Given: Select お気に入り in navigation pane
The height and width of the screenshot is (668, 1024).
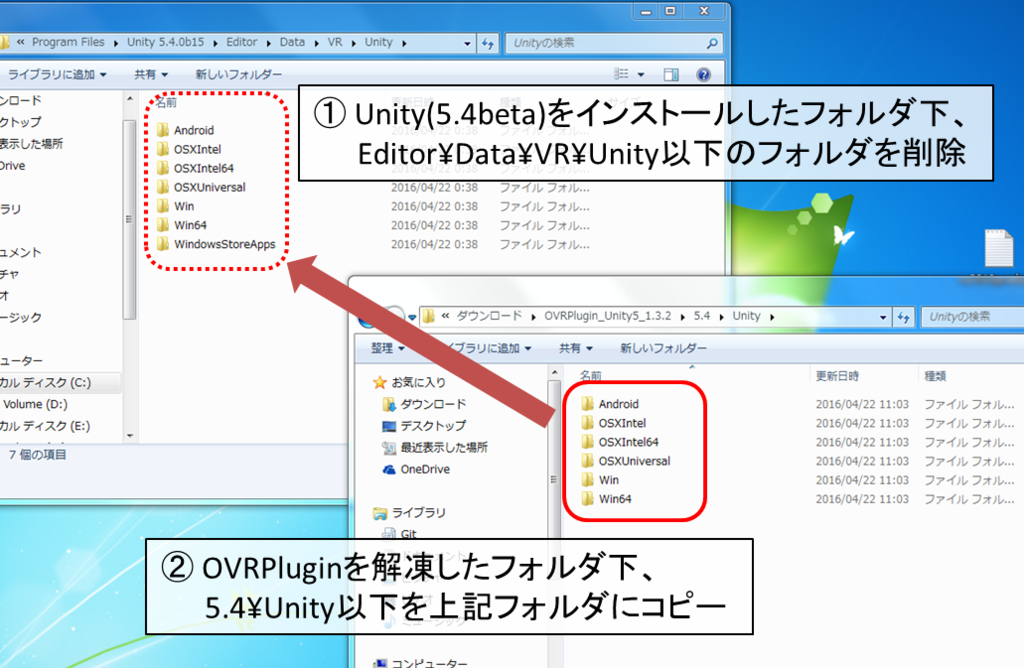Looking at the screenshot, I should click(x=410, y=382).
